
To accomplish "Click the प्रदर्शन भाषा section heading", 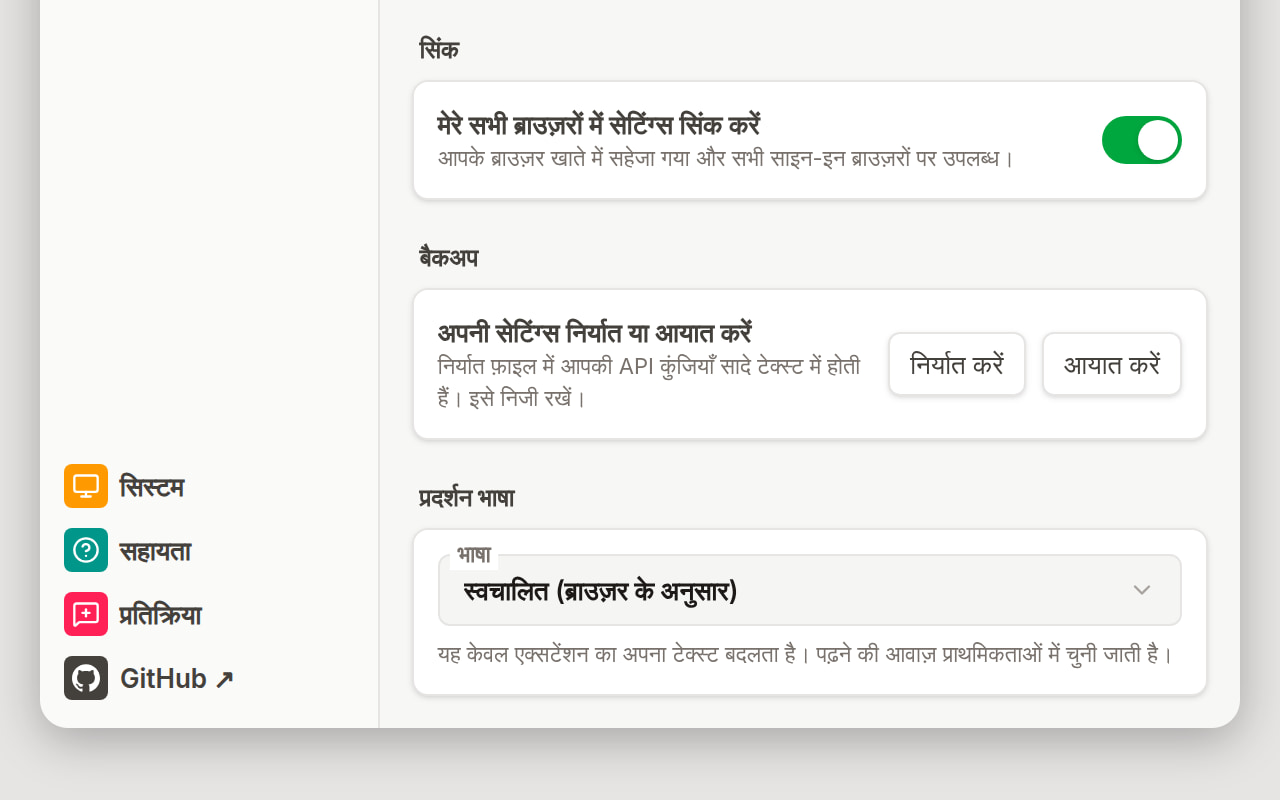I will point(467,498).
